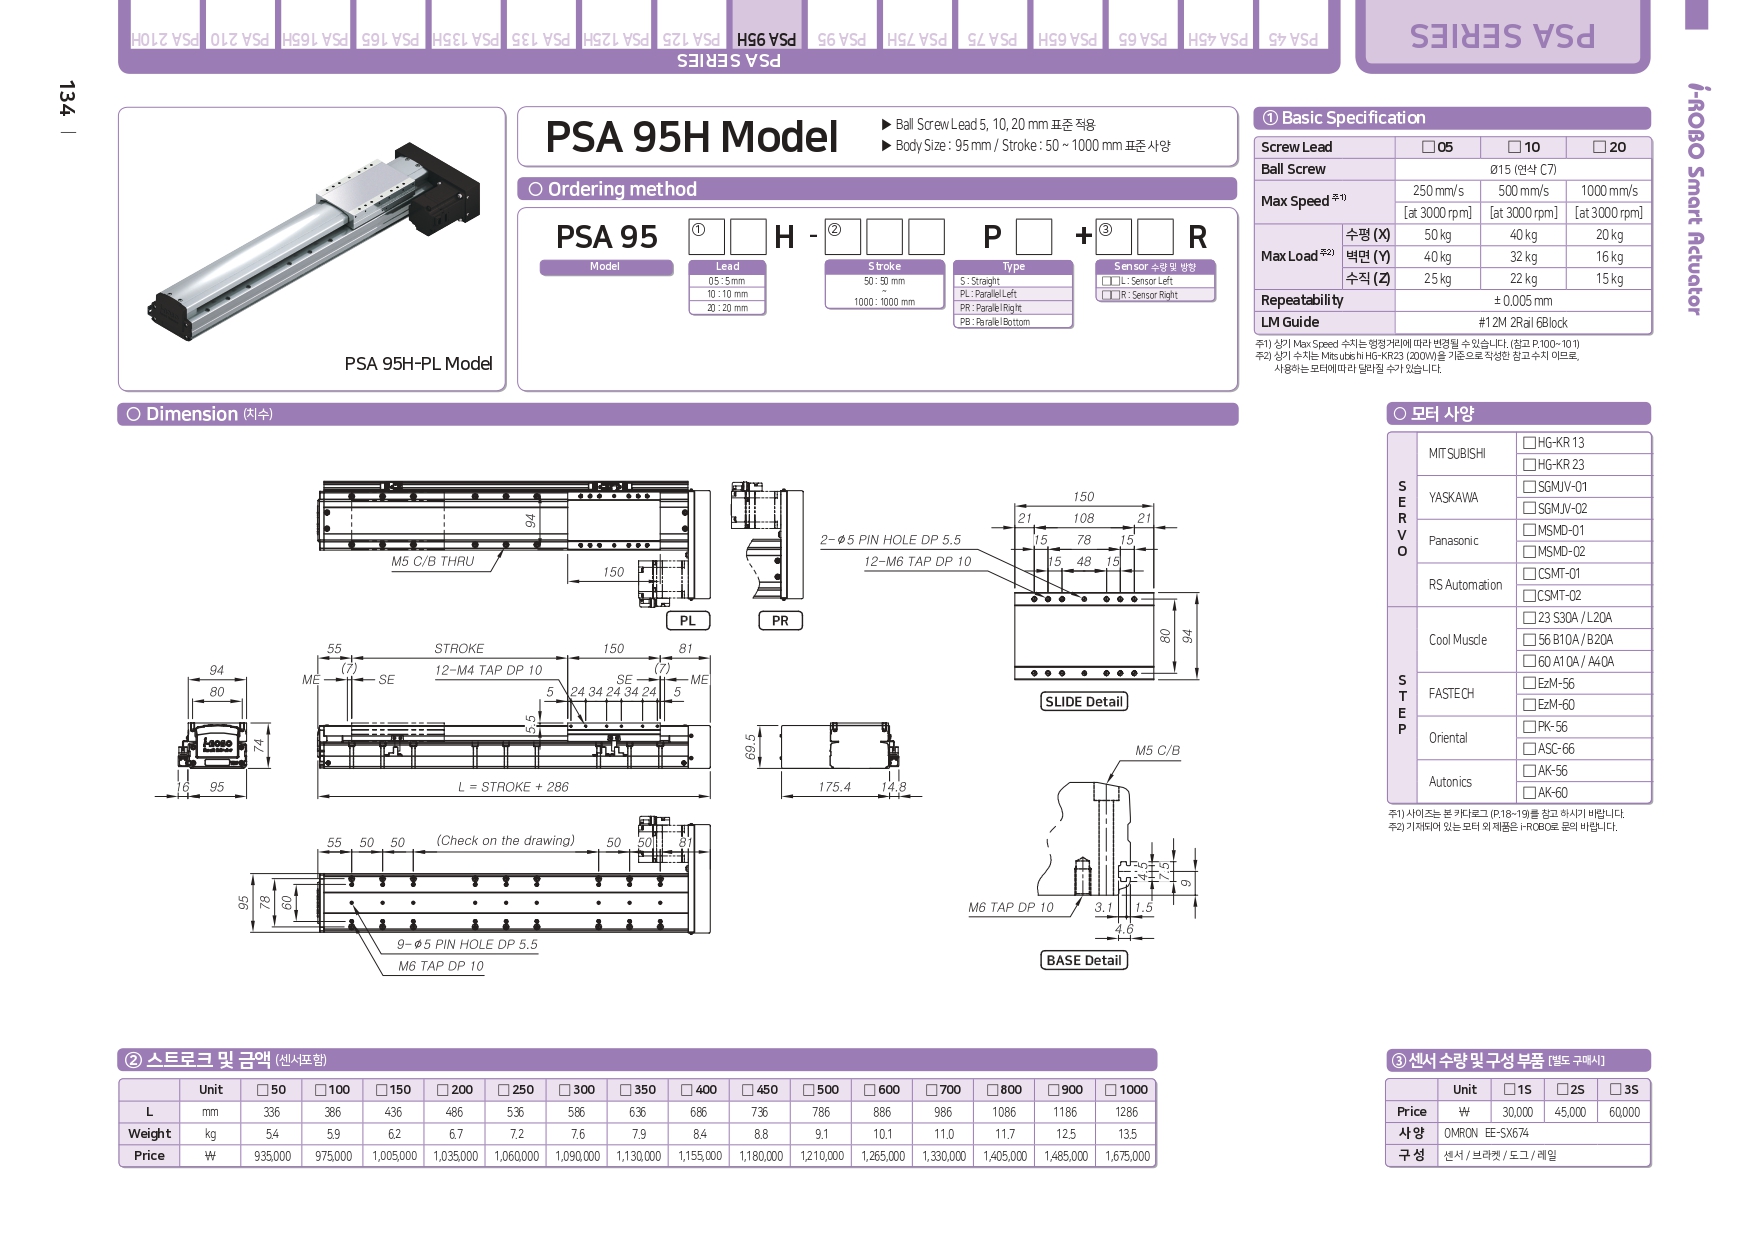Viewport: 1754px width, 1241px height.
Task: Click the BASE Detail label
Action: (x=1084, y=960)
